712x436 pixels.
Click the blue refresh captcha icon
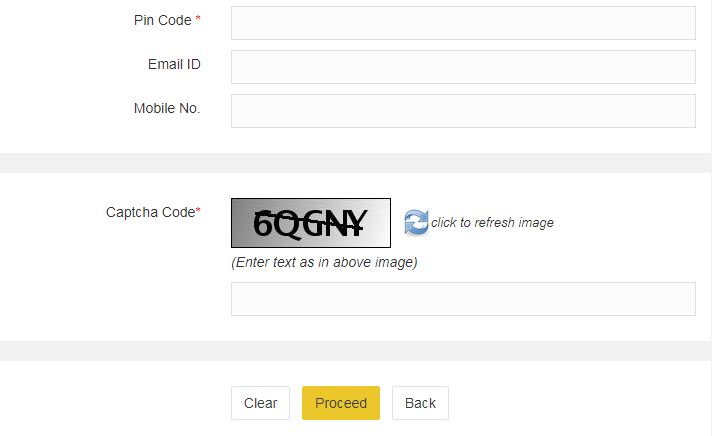tap(416, 223)
